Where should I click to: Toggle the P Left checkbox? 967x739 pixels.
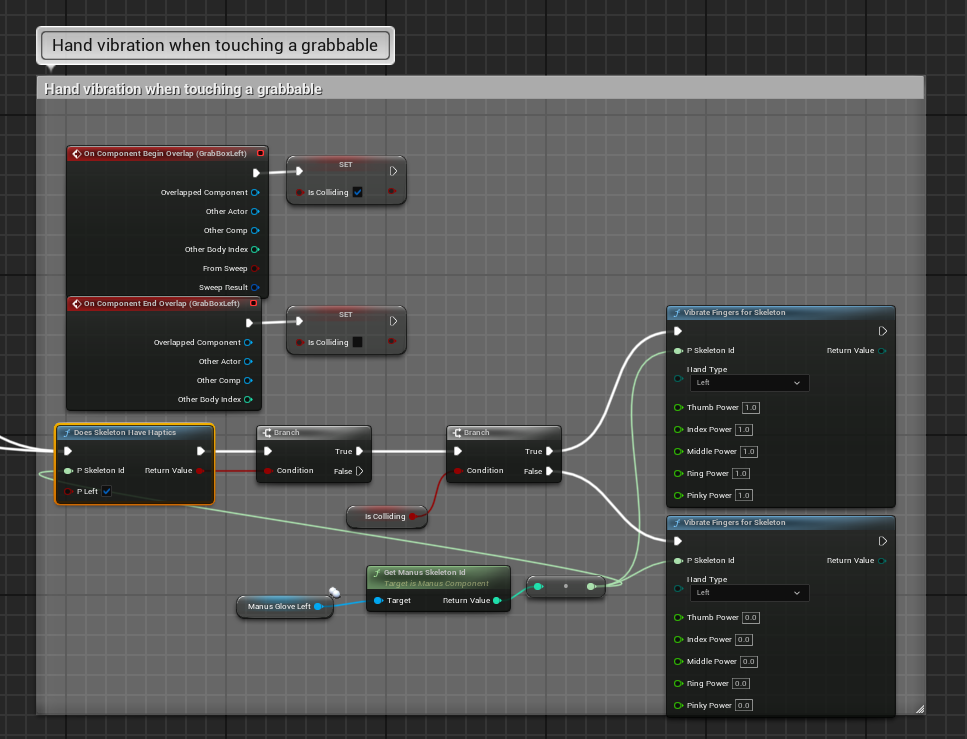click(106, 491)
